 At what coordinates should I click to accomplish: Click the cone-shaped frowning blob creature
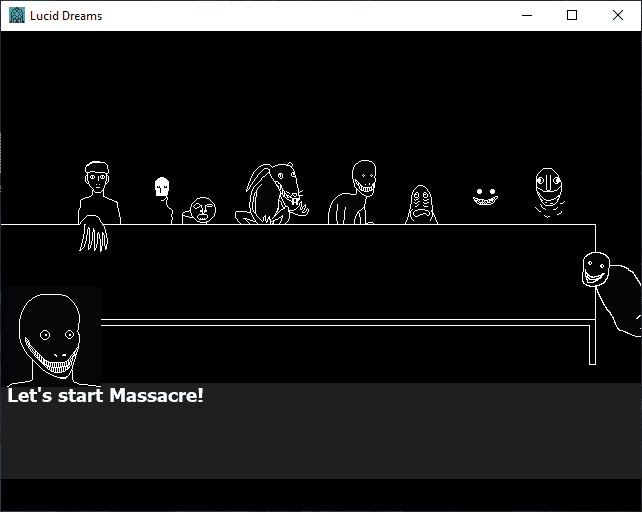[x=421, y=205]
